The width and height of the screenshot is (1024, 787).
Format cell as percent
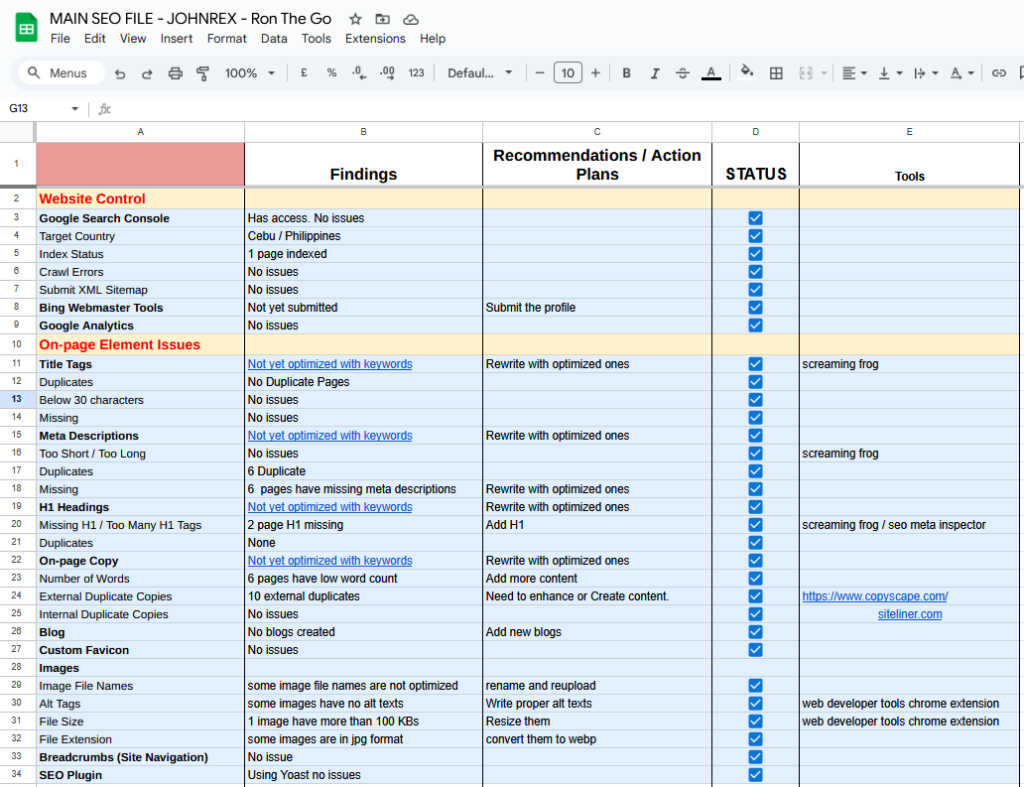click(332, 73)
